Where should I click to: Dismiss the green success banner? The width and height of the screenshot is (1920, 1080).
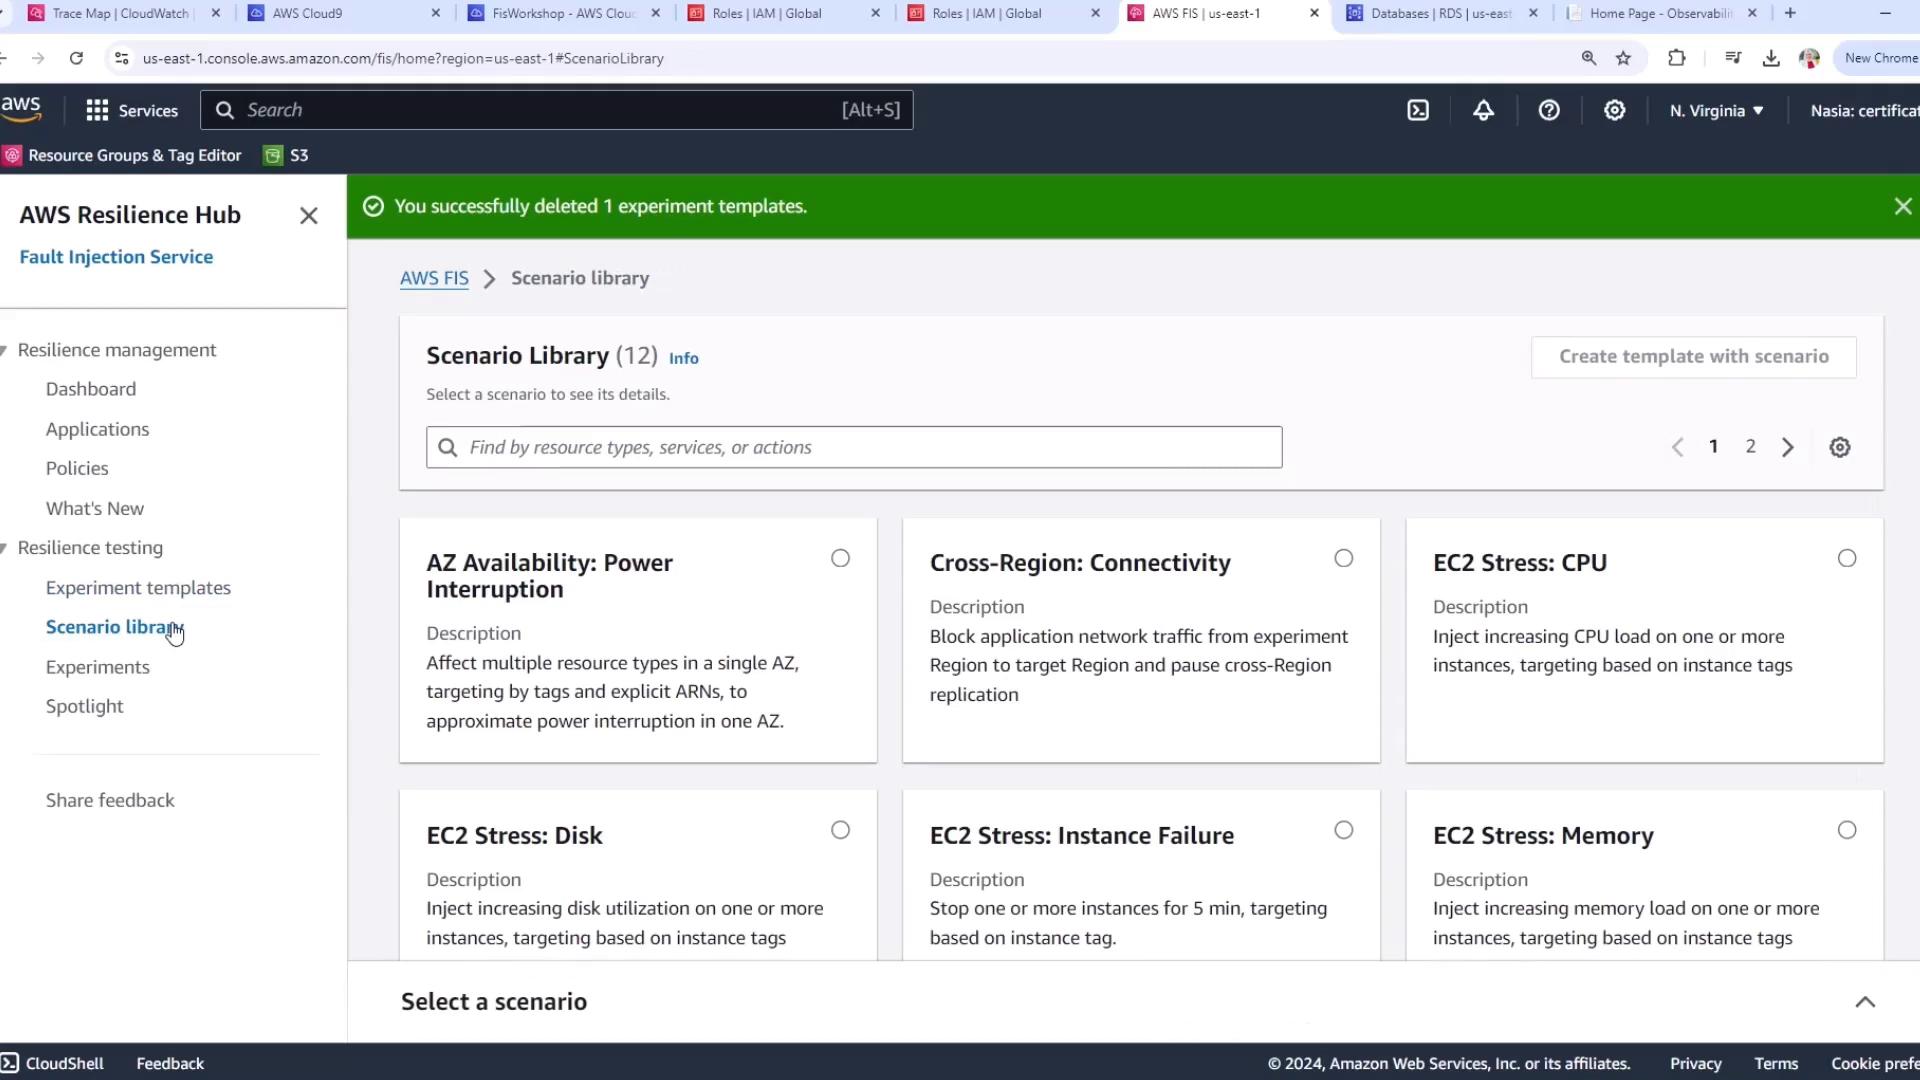tap(1902, 206)
